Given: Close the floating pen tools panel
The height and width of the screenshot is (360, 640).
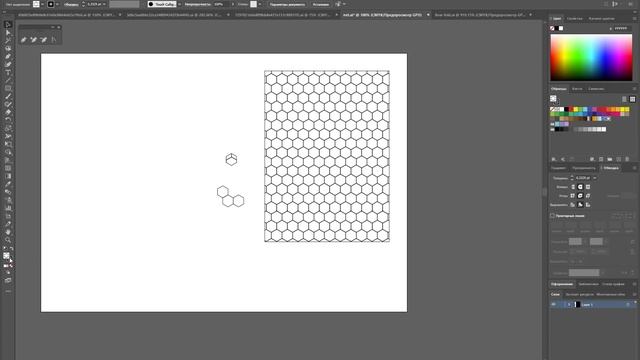Looking at the screenshot, I should (x=59, y=27).
